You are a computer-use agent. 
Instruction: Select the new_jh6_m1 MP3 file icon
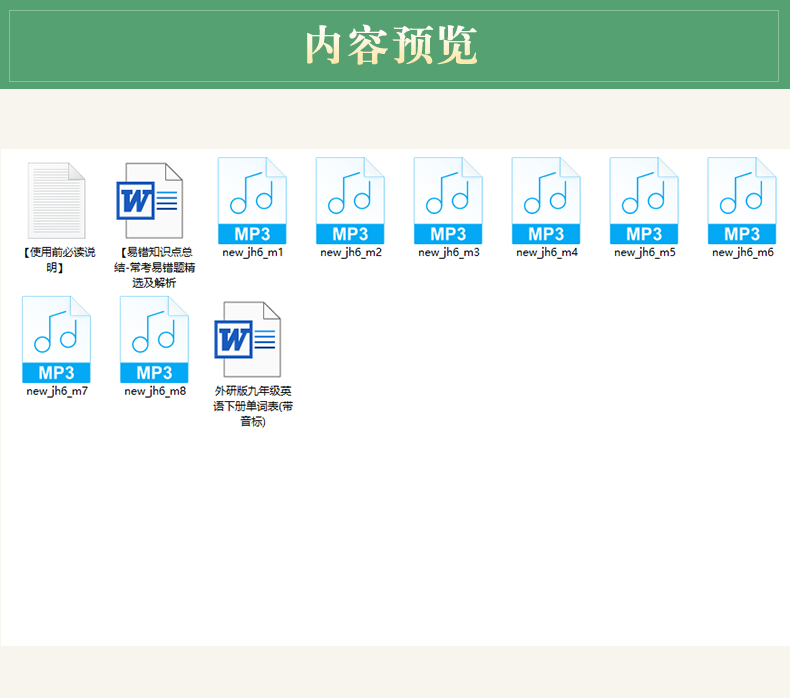(x=252, y=201)
